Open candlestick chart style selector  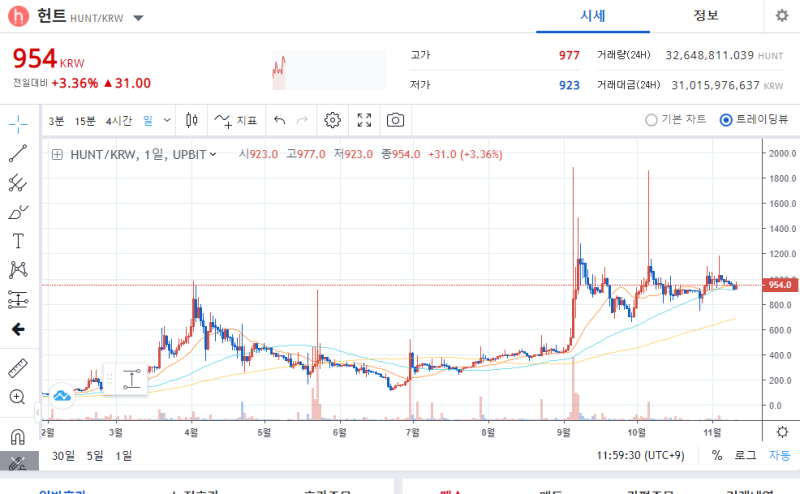click(192, 120)
